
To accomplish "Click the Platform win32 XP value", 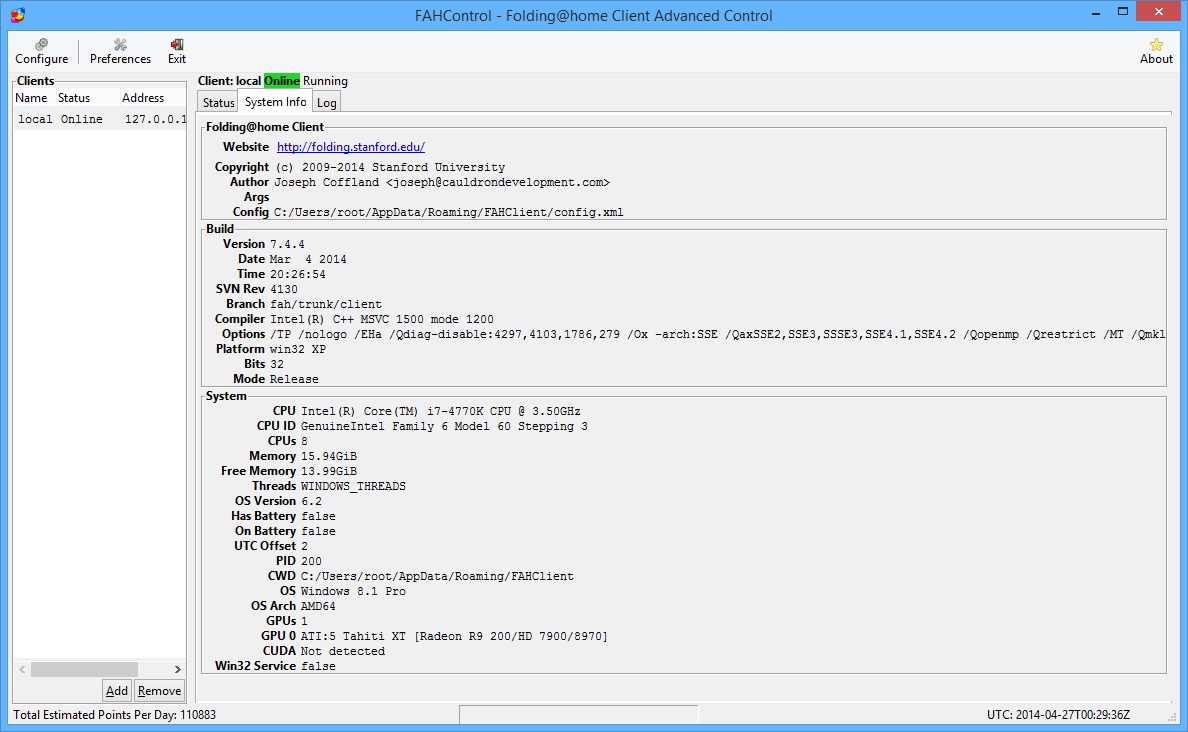I will [298, 349].
